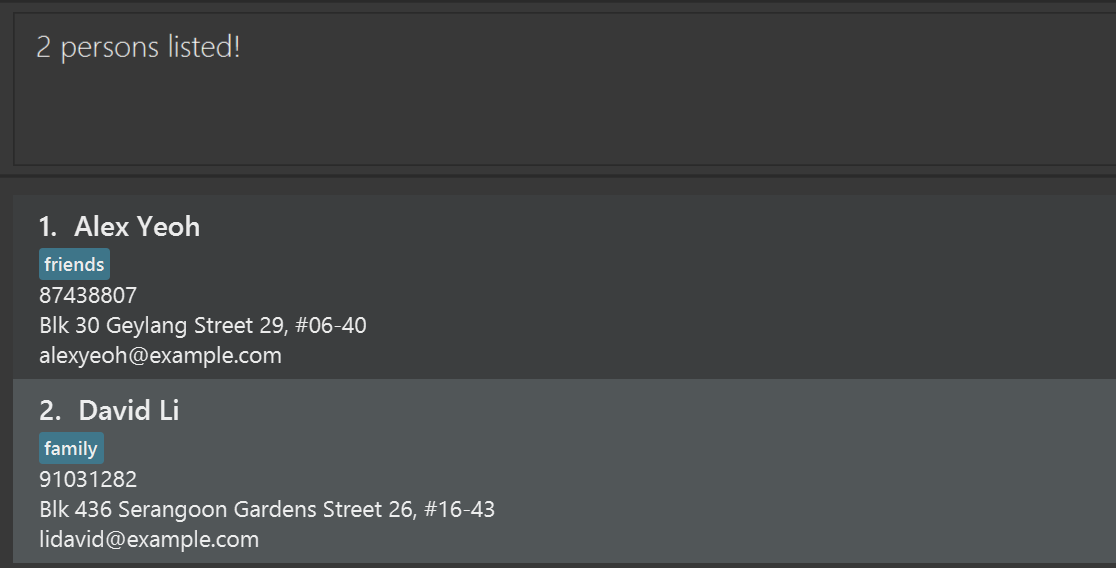The image size is (1116, 568).
Task: Click the "friends" tag on Alex Yeoh
Action: pyautogui.click(x=74, y=265)
